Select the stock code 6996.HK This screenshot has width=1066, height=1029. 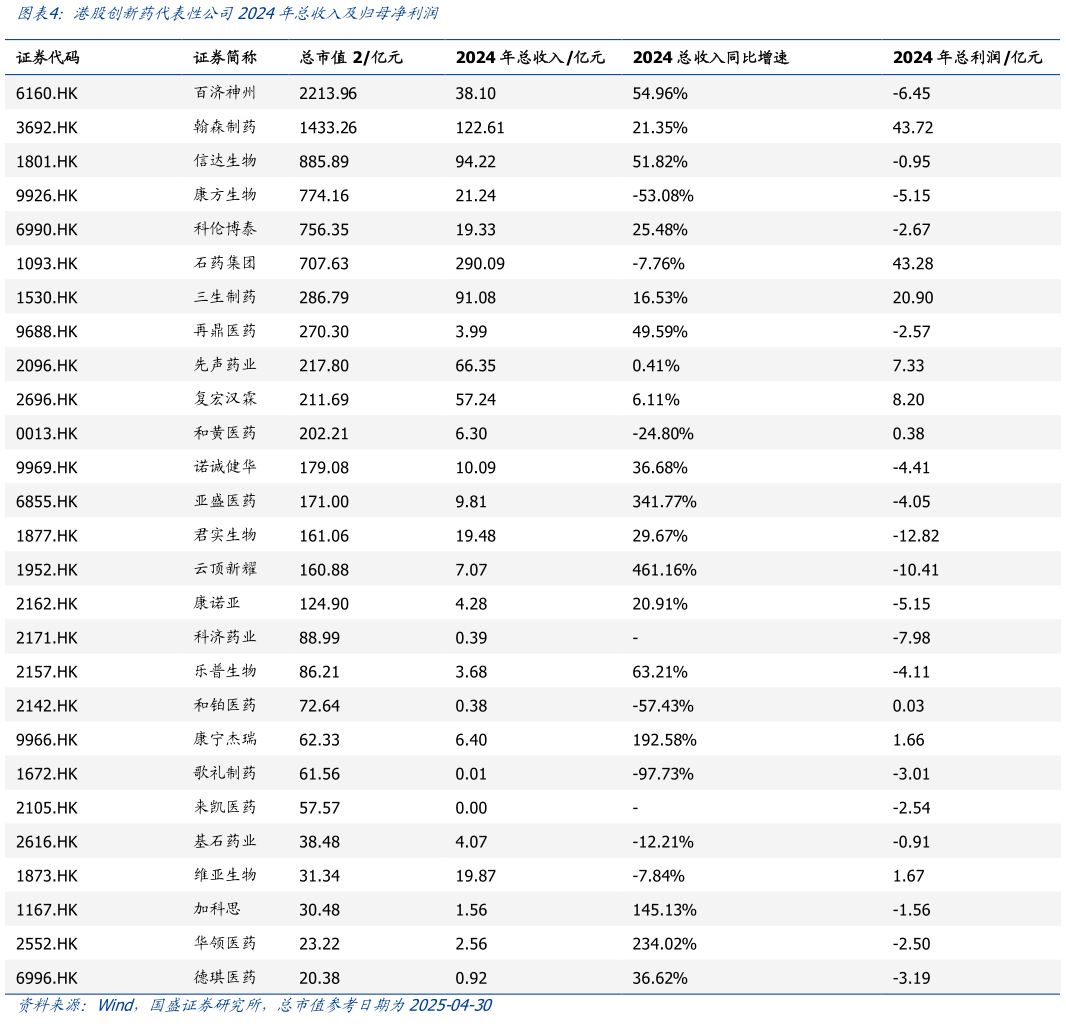tap(46, 977)
